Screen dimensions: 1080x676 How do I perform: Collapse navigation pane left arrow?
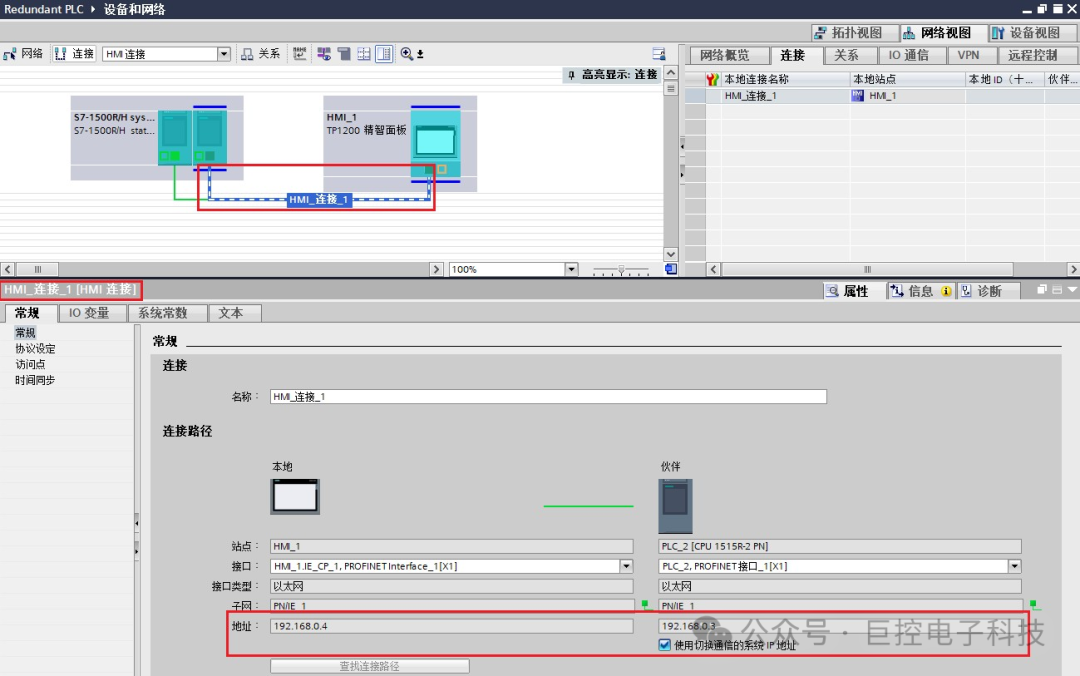coord(136,523)
